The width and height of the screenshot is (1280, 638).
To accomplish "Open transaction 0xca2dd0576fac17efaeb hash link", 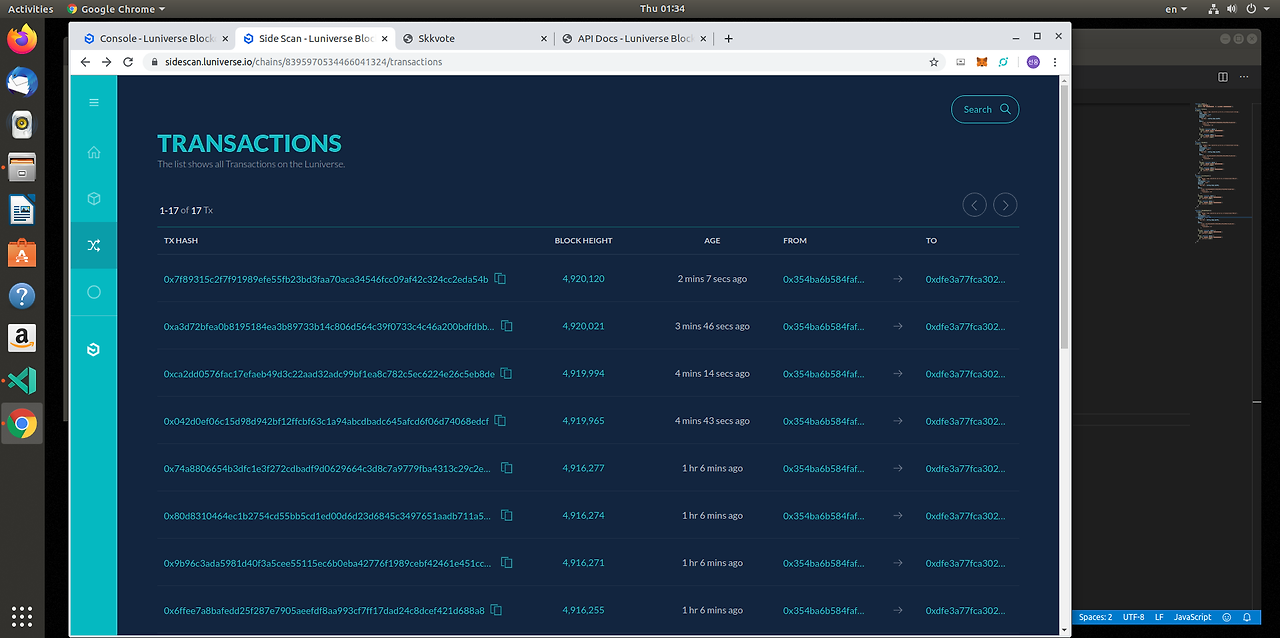I will click(x=329, y=374).
